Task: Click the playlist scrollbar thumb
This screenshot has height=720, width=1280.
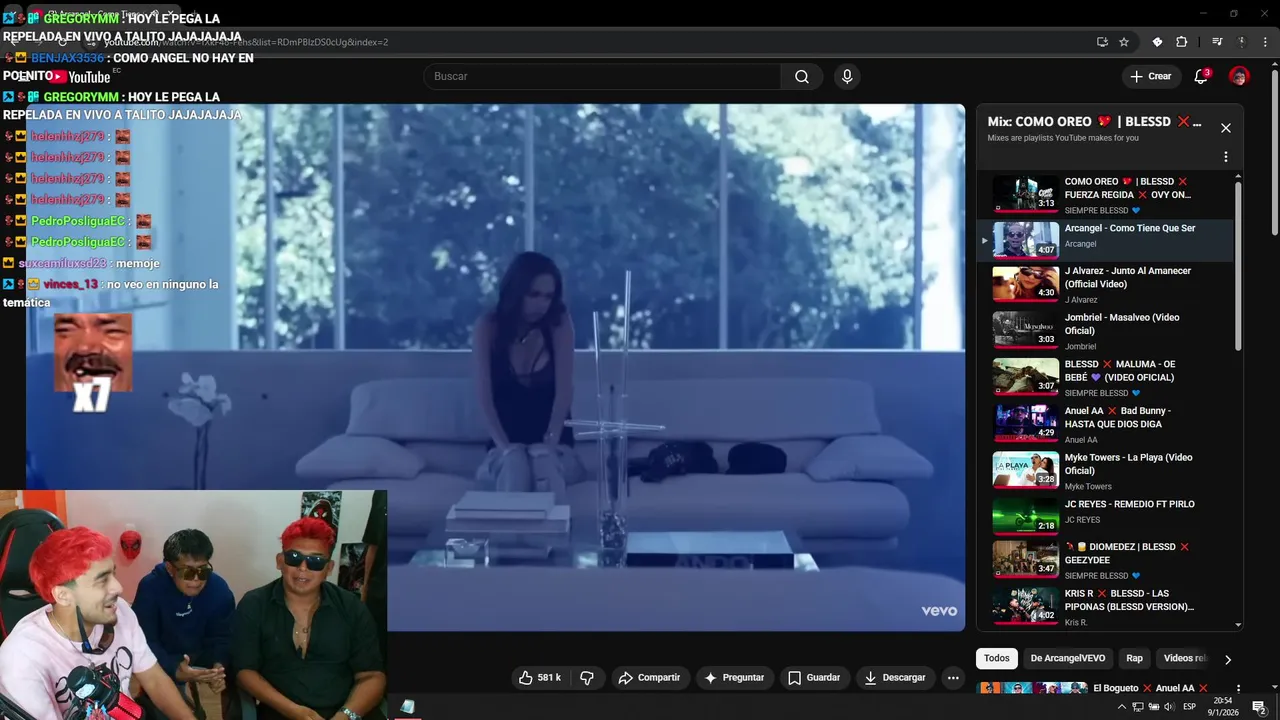Action: pos(1238,265)
